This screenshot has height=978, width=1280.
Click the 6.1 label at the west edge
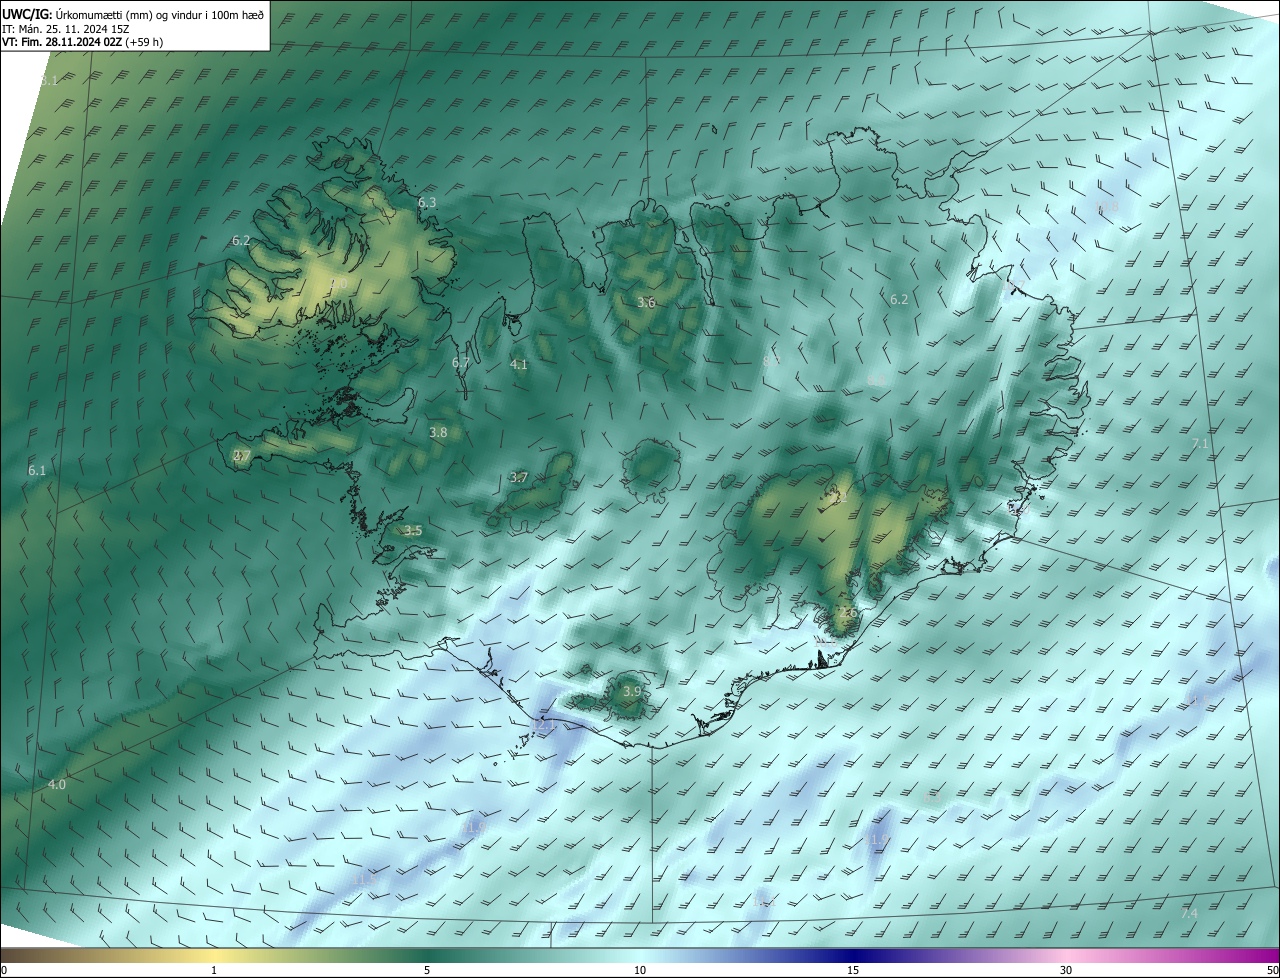pyautogui.click(x=37, y=470)
